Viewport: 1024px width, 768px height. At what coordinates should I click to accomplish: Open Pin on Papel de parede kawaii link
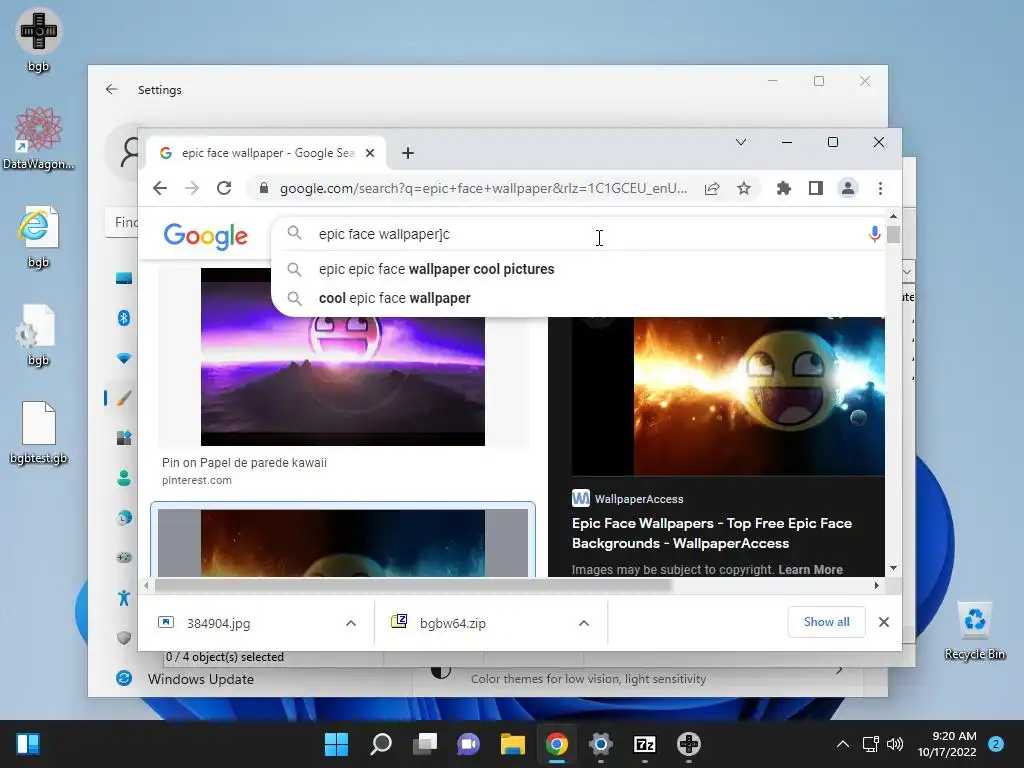(x=244, y=463)
